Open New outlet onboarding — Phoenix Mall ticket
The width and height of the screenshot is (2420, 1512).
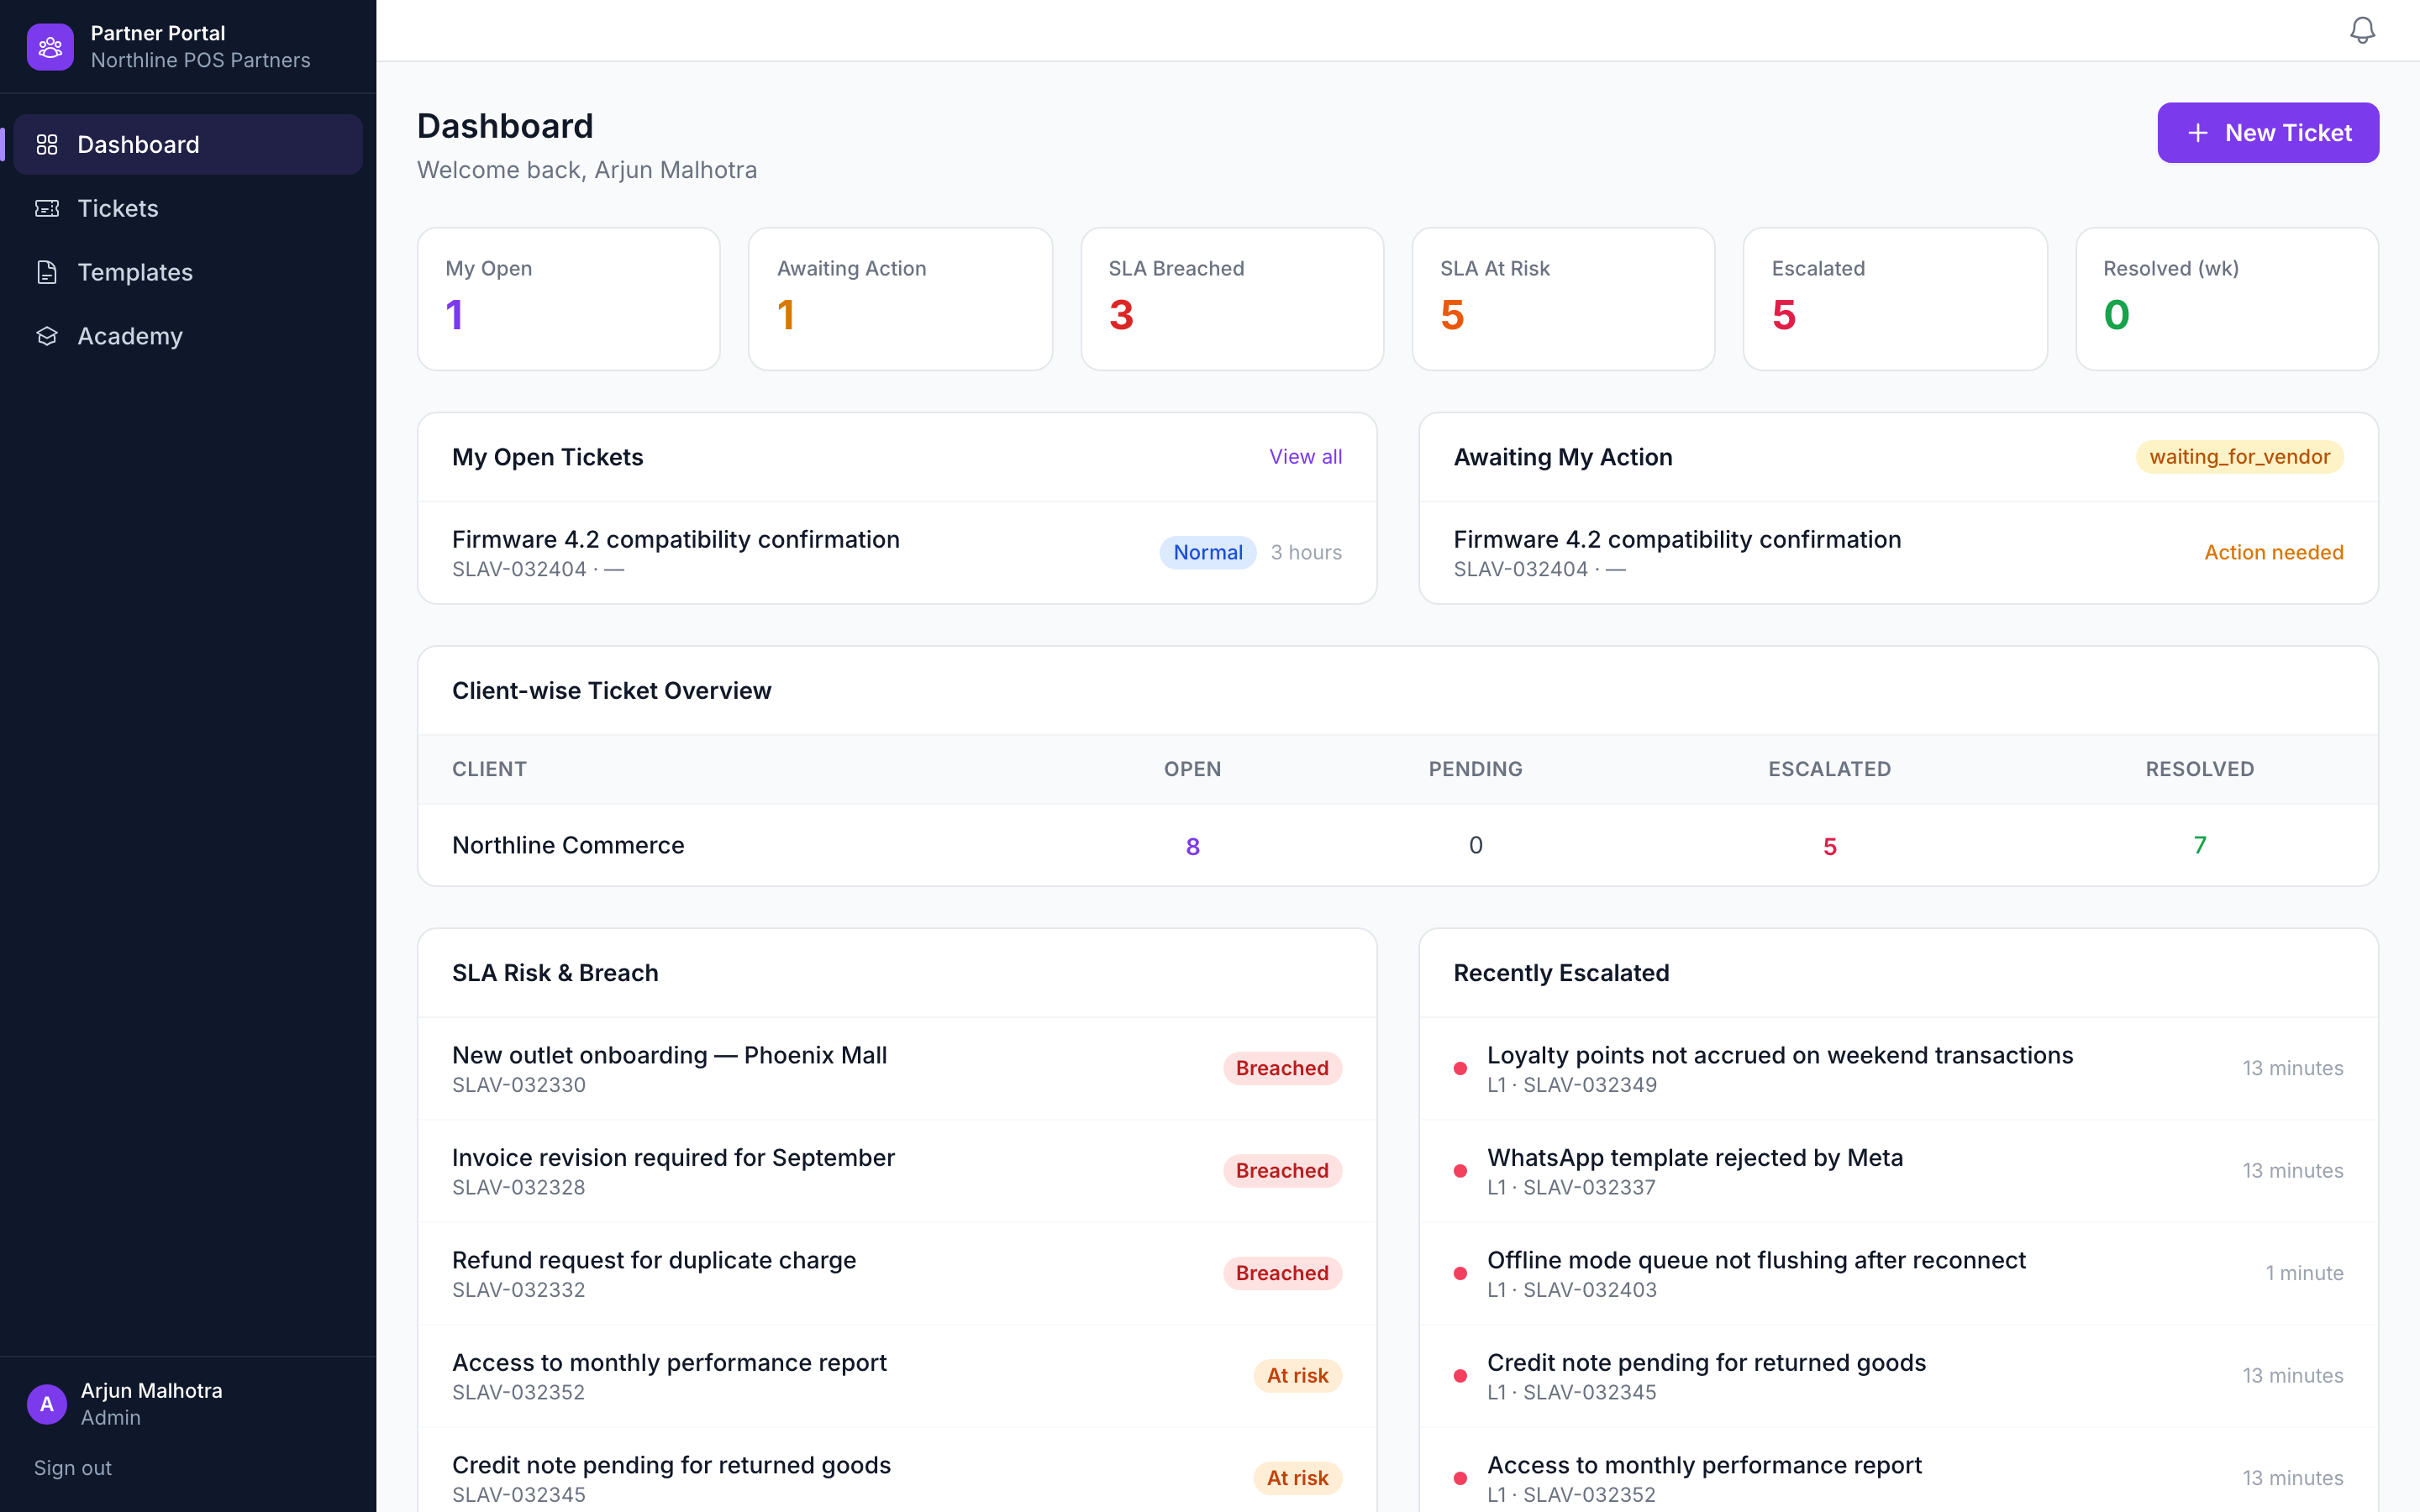click(897, 1068)
